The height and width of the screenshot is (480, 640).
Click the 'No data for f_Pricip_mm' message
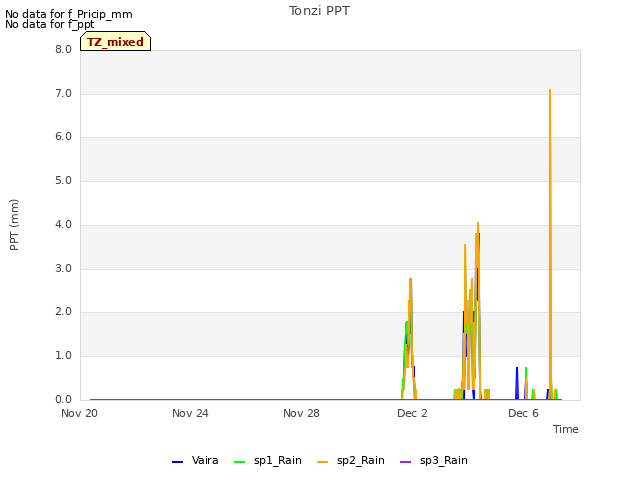coord(69,14)
